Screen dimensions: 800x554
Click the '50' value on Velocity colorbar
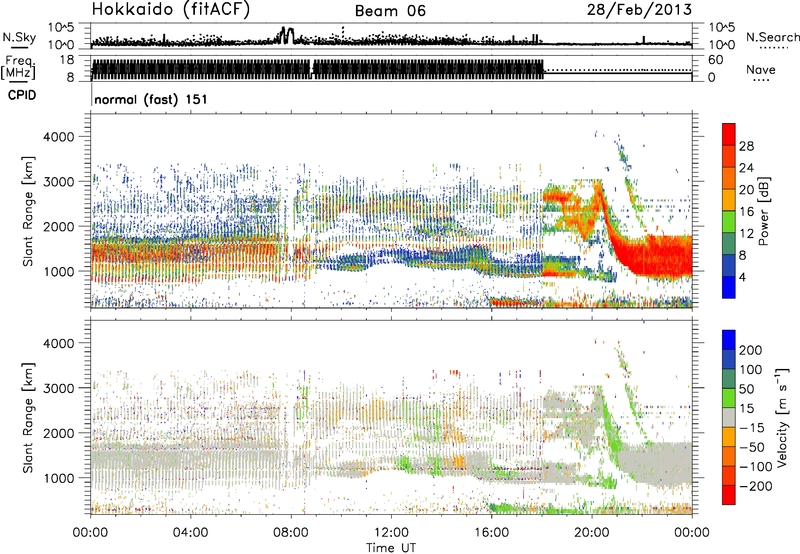(746, 389)
